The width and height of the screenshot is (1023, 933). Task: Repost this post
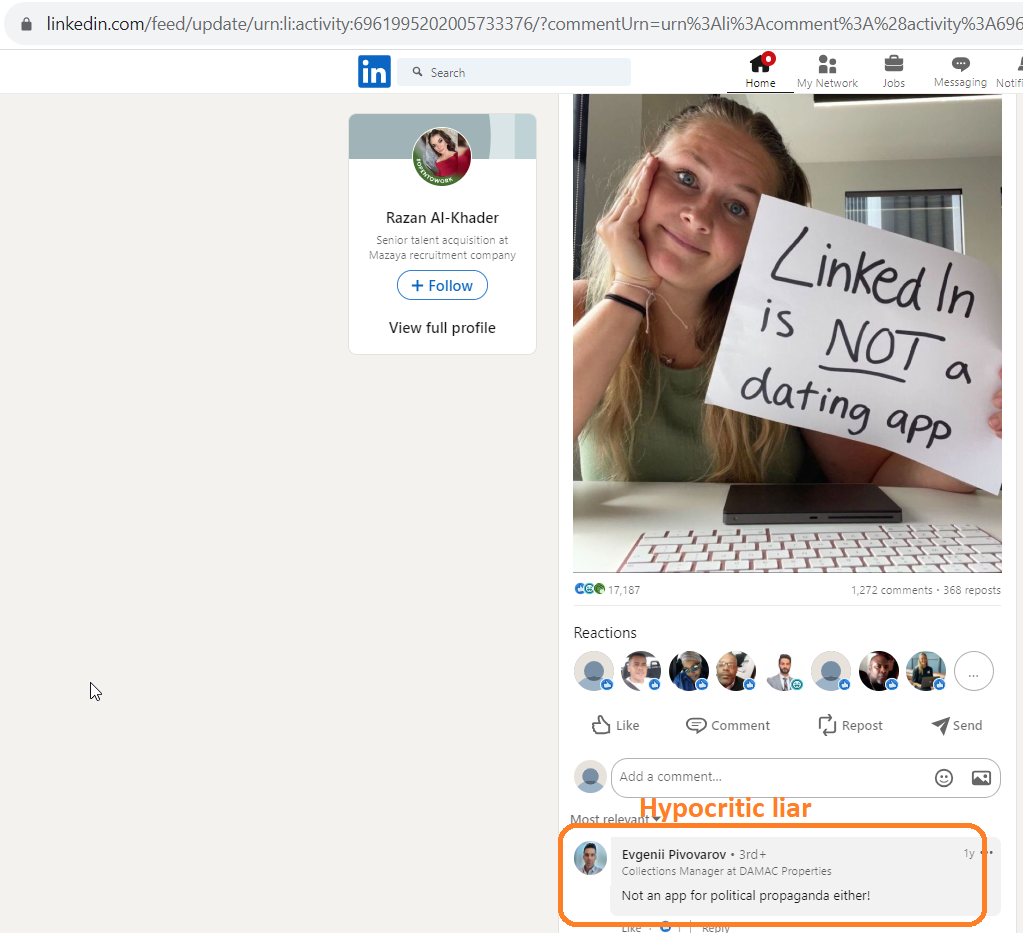tap(850, 726)
